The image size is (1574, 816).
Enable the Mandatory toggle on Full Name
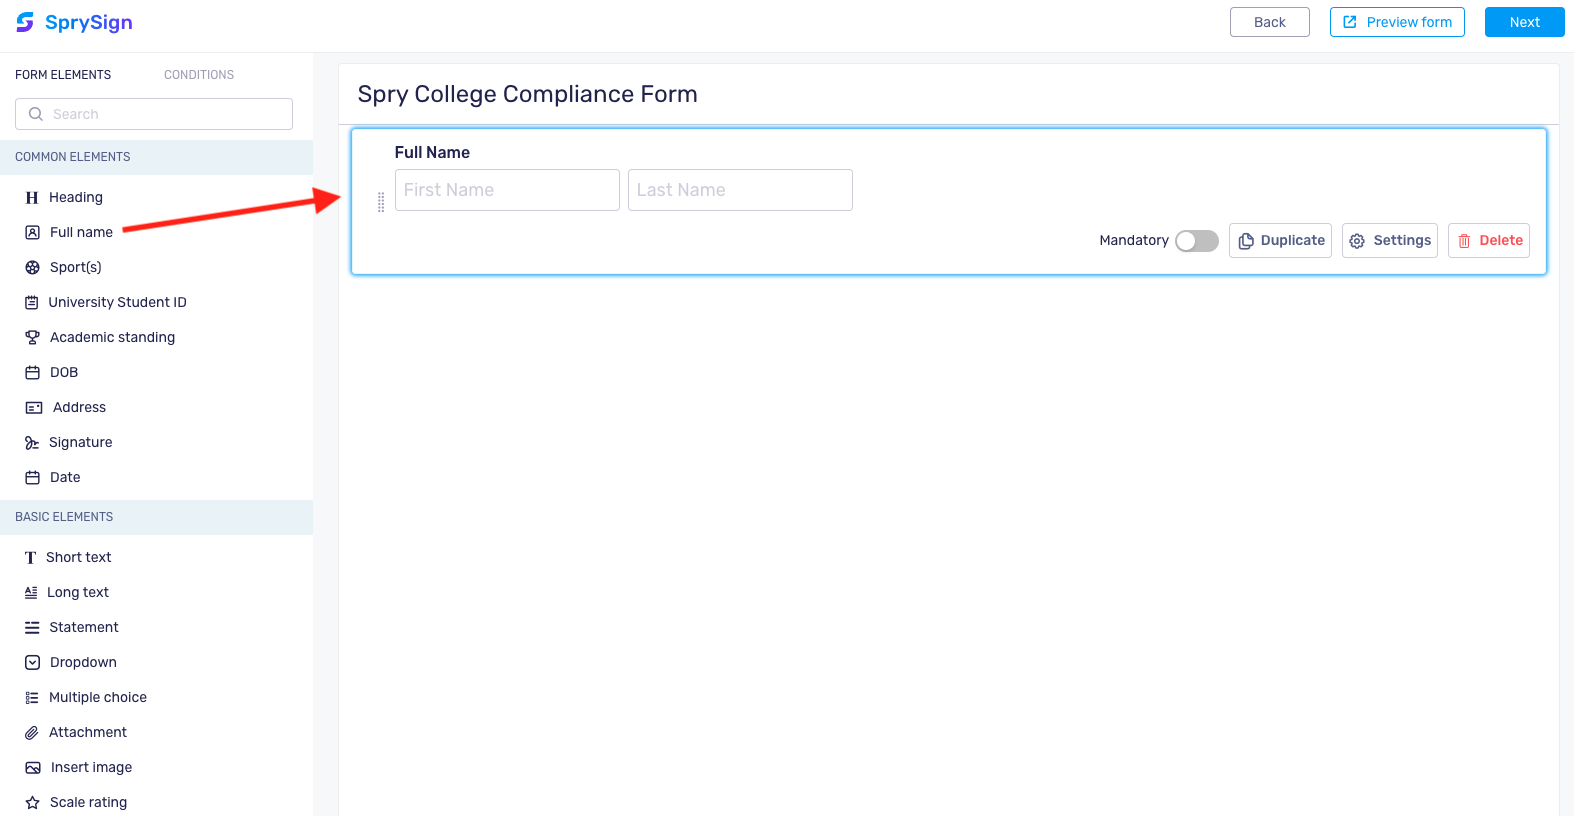click(x=1196, y=240)
